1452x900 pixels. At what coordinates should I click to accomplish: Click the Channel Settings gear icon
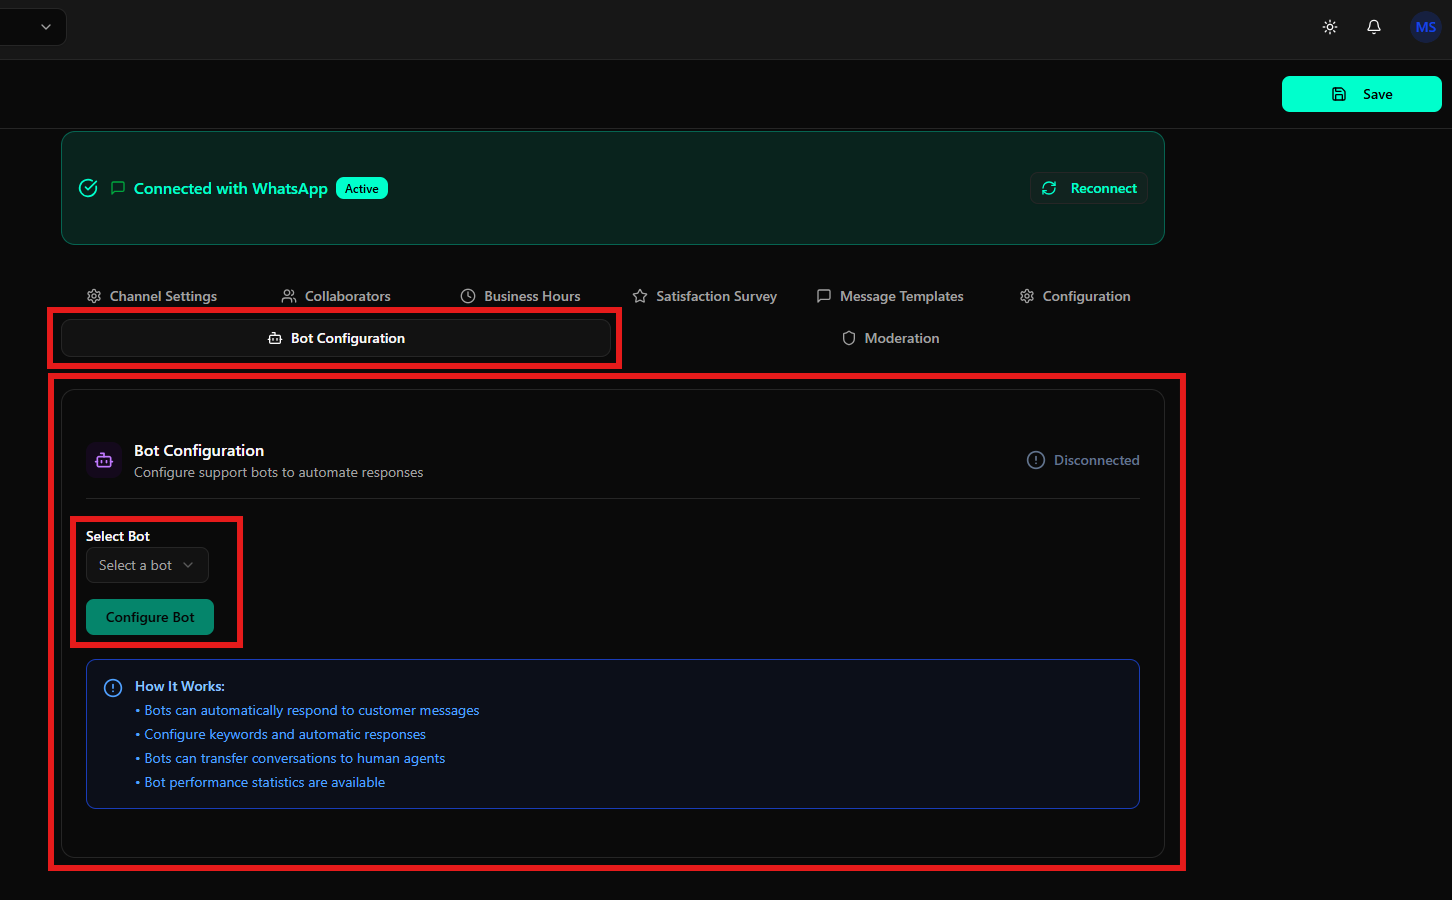point(94,296)
